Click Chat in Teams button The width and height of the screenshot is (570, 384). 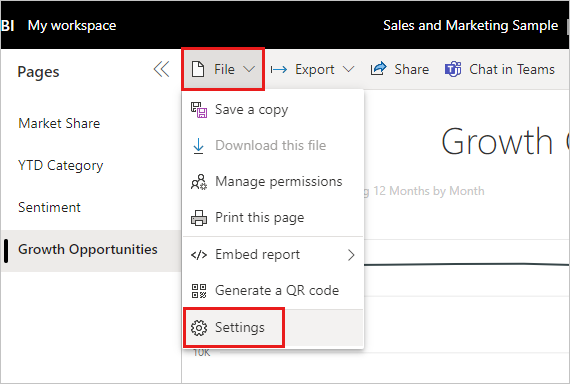click(x=500, y=69)
